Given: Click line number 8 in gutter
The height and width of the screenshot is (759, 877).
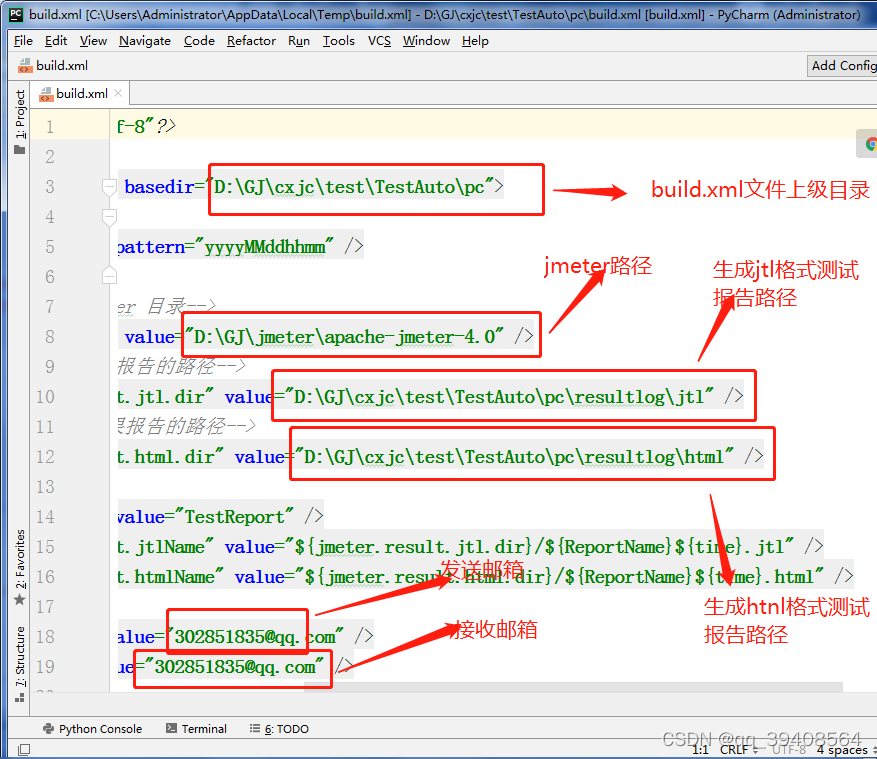Looking at the screenshot, I should (50, 337).
